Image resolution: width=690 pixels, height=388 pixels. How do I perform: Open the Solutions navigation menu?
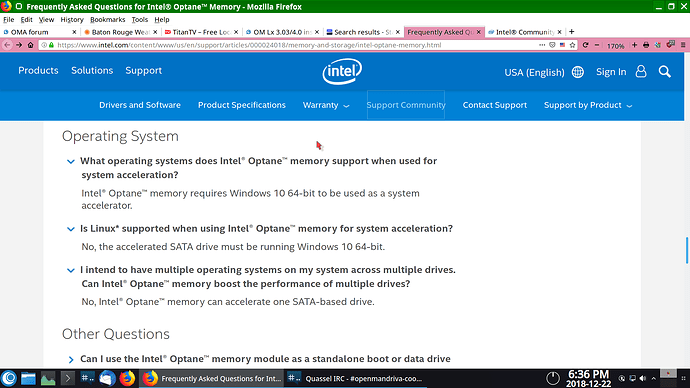pos(92,70)
